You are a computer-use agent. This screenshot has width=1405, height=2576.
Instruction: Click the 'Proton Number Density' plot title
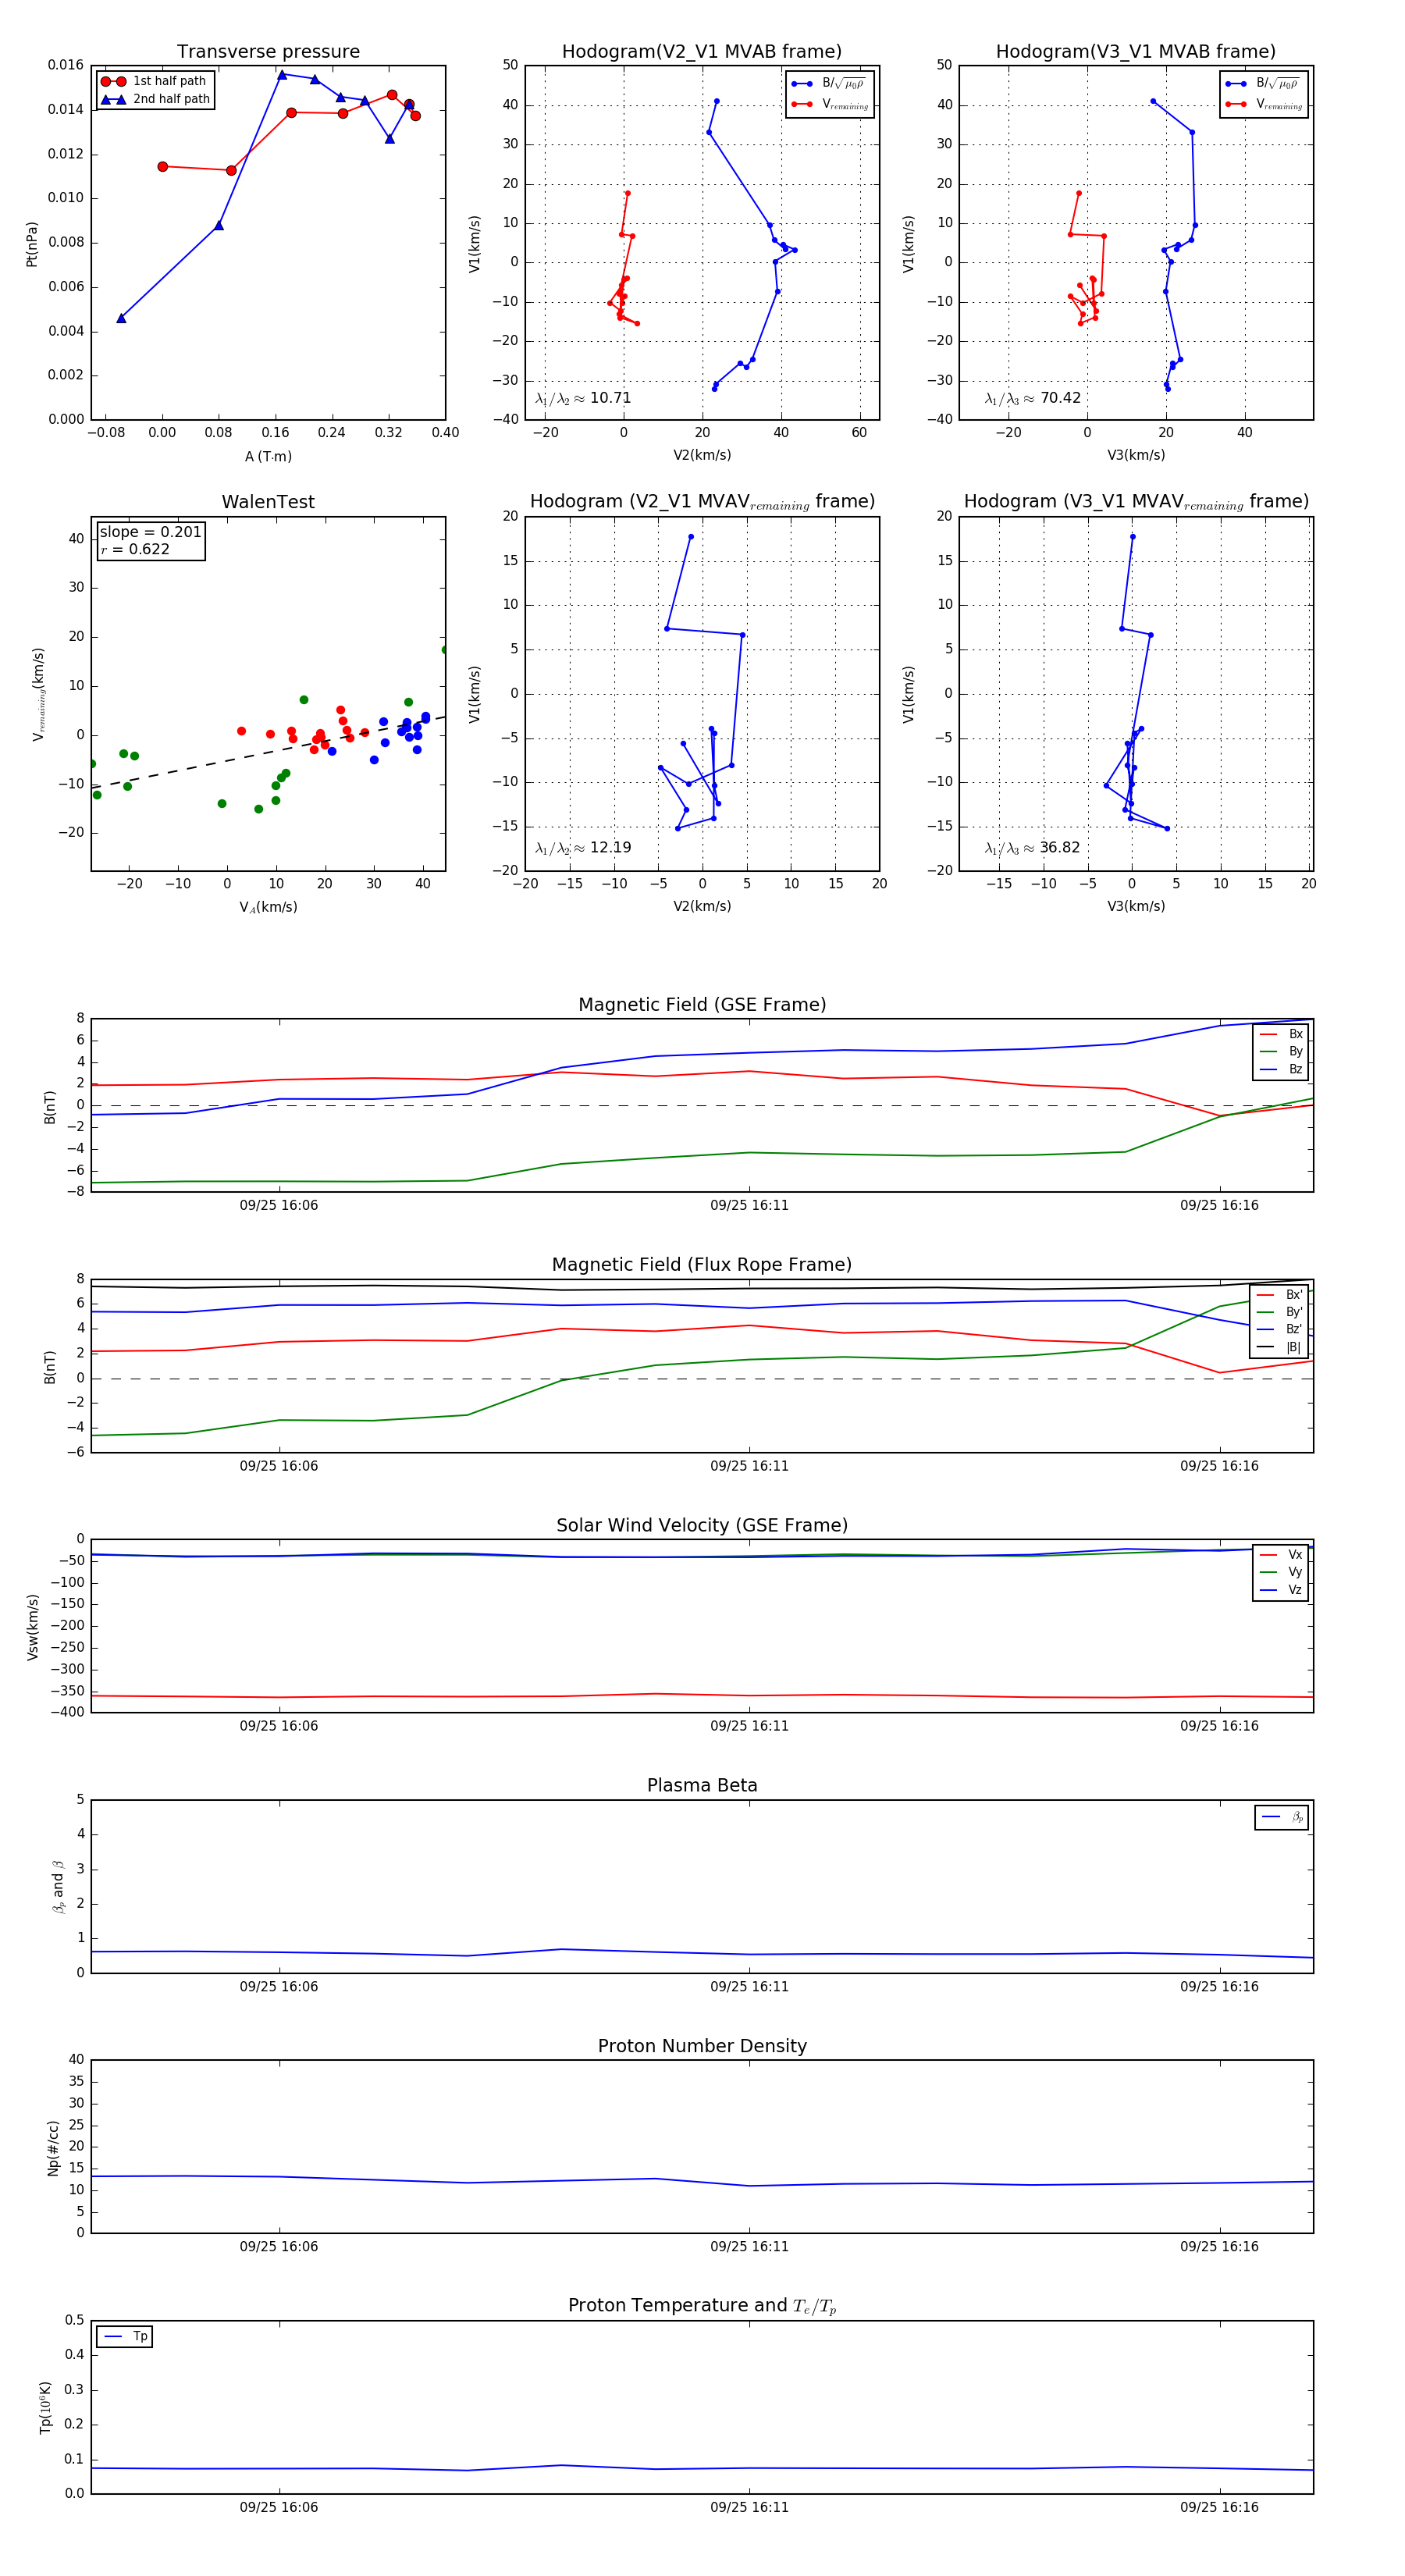point(702,2046)
